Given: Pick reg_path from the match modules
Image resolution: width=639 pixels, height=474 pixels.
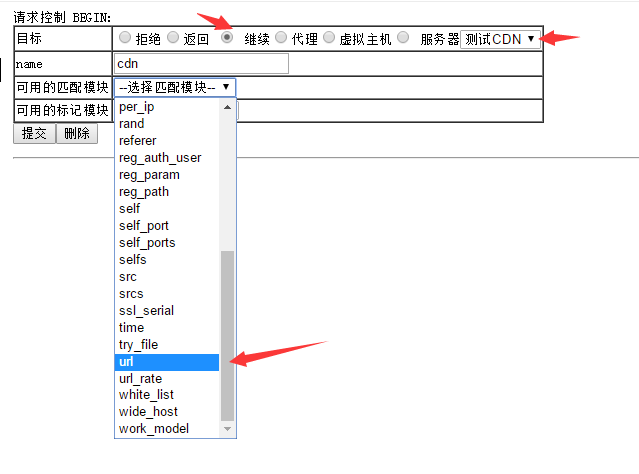Looking at the screenshot, I should 167,192.
